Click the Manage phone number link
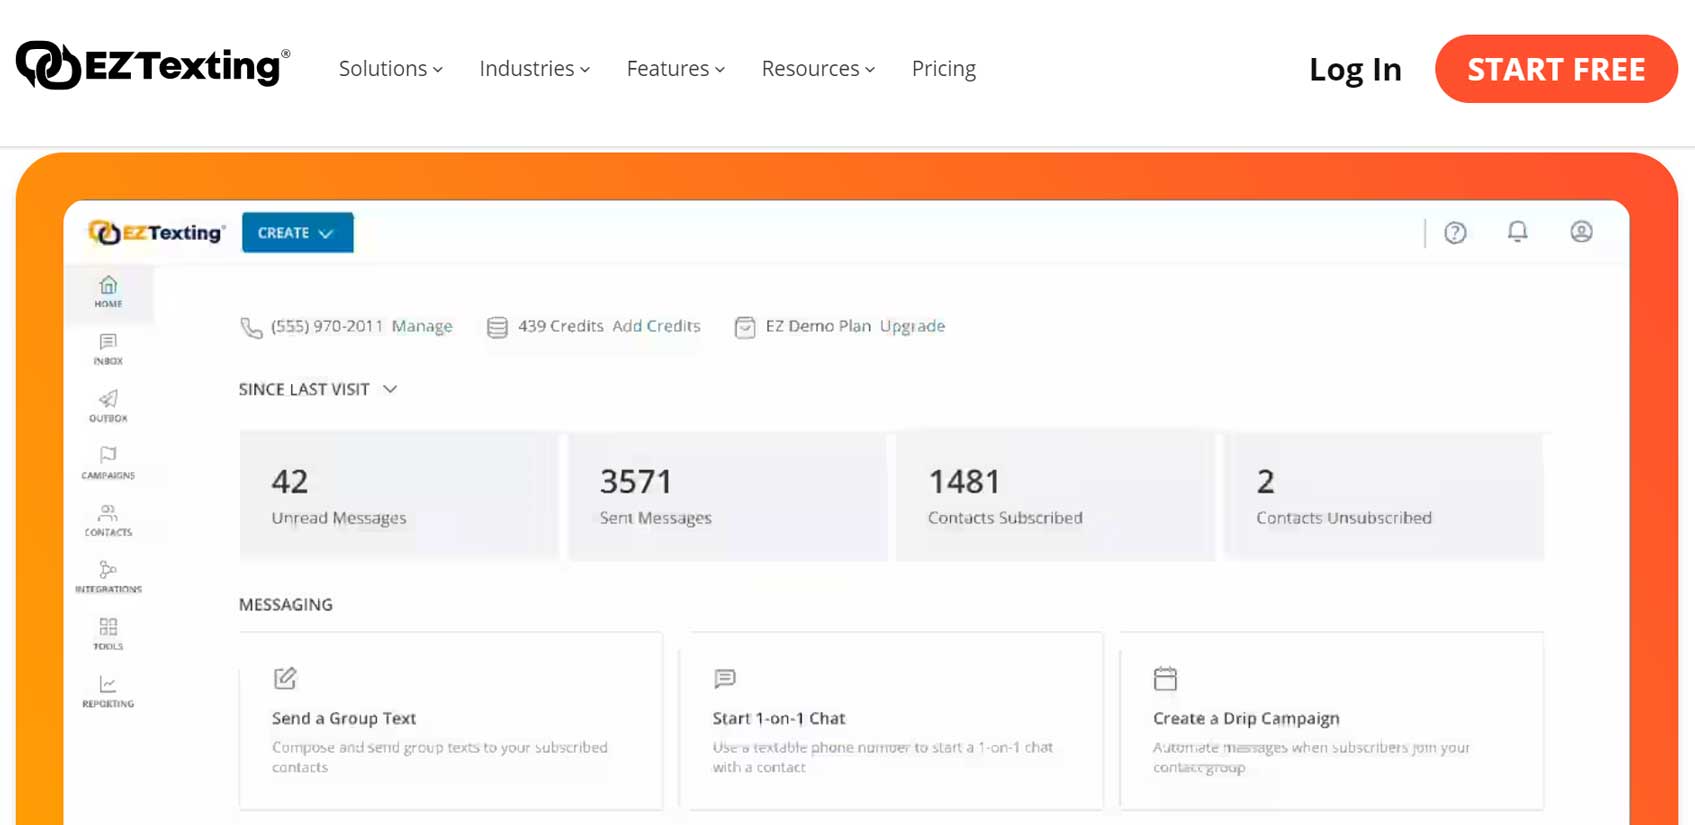 [x=422, y=326]
